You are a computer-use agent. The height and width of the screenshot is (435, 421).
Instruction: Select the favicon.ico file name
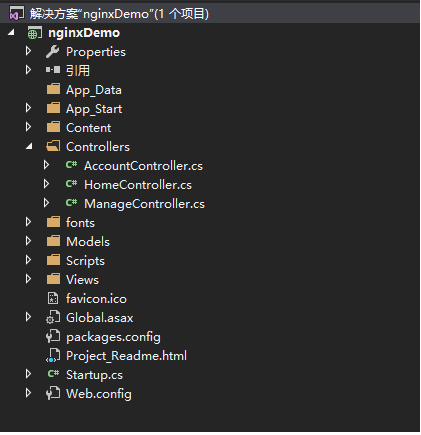point(96,299)
